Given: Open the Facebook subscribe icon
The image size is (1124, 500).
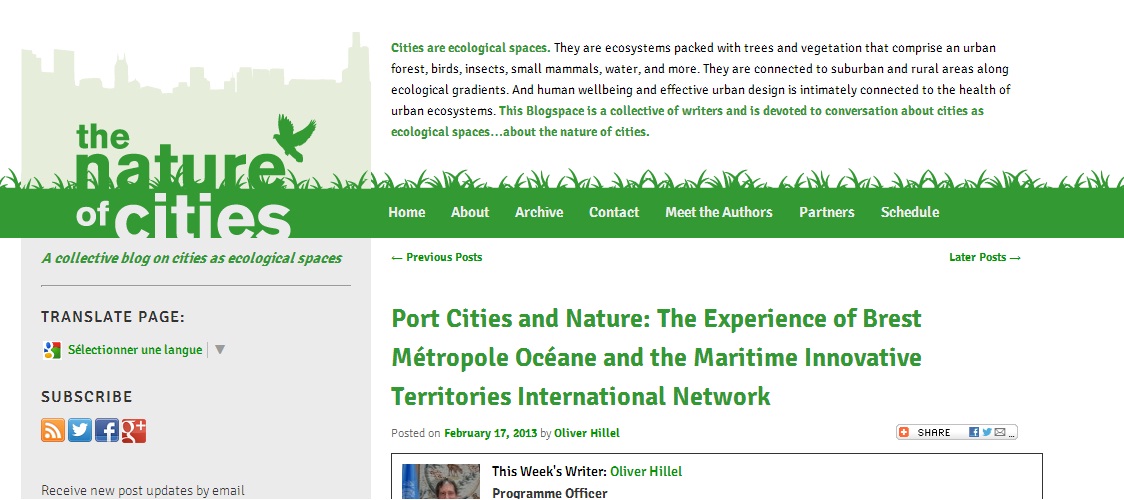Looking at the screenshot, I should tap(107, 431).
